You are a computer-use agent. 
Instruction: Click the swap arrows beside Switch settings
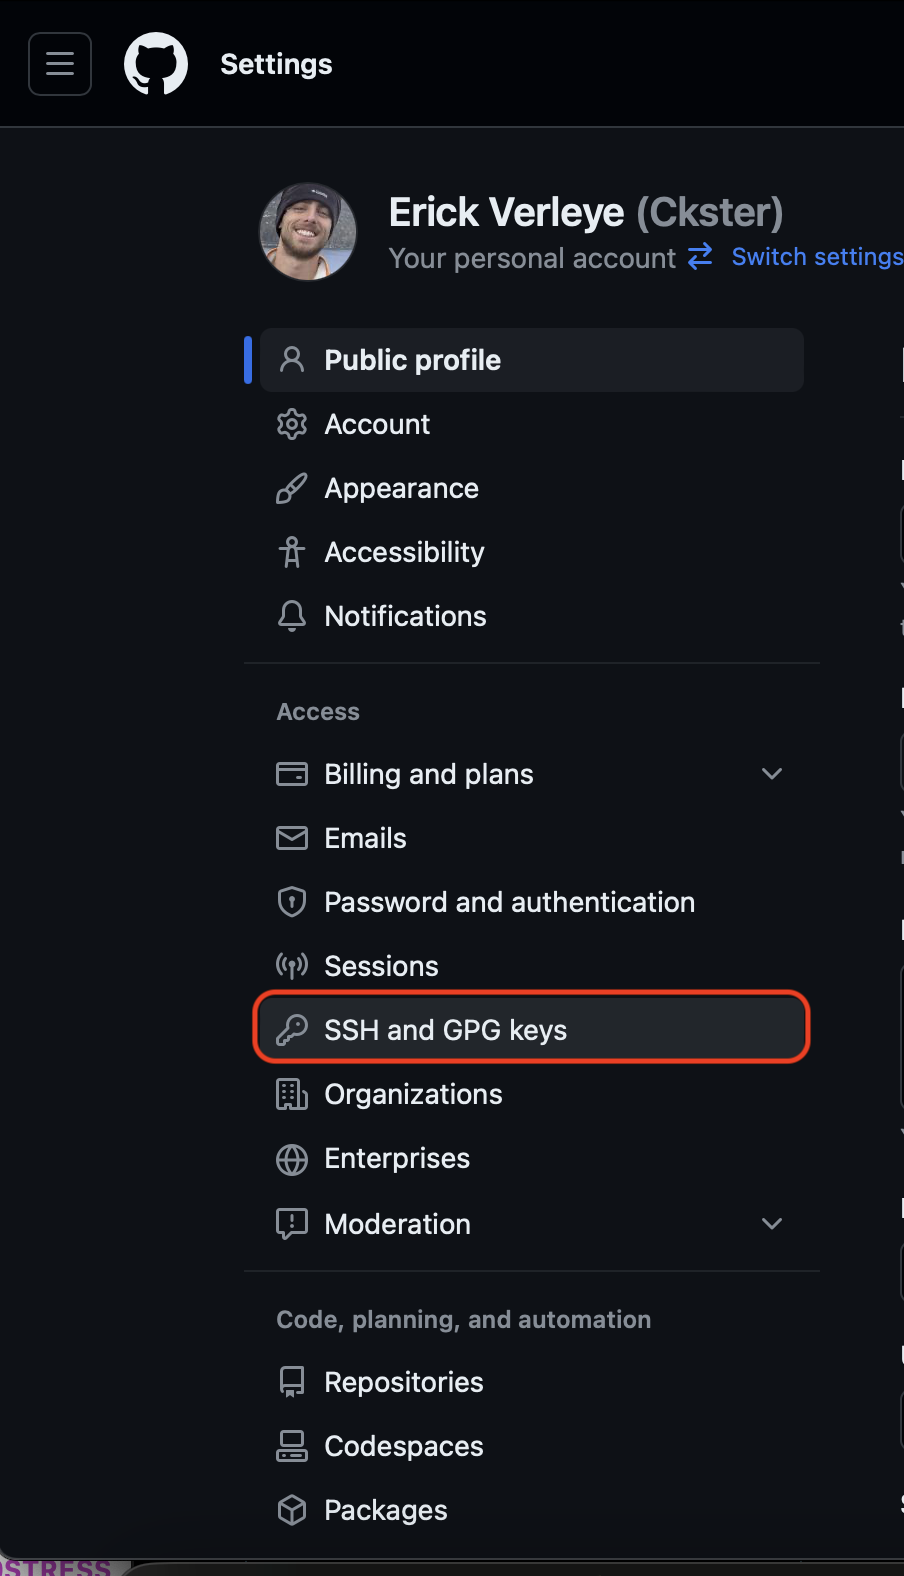coord(700,257)
